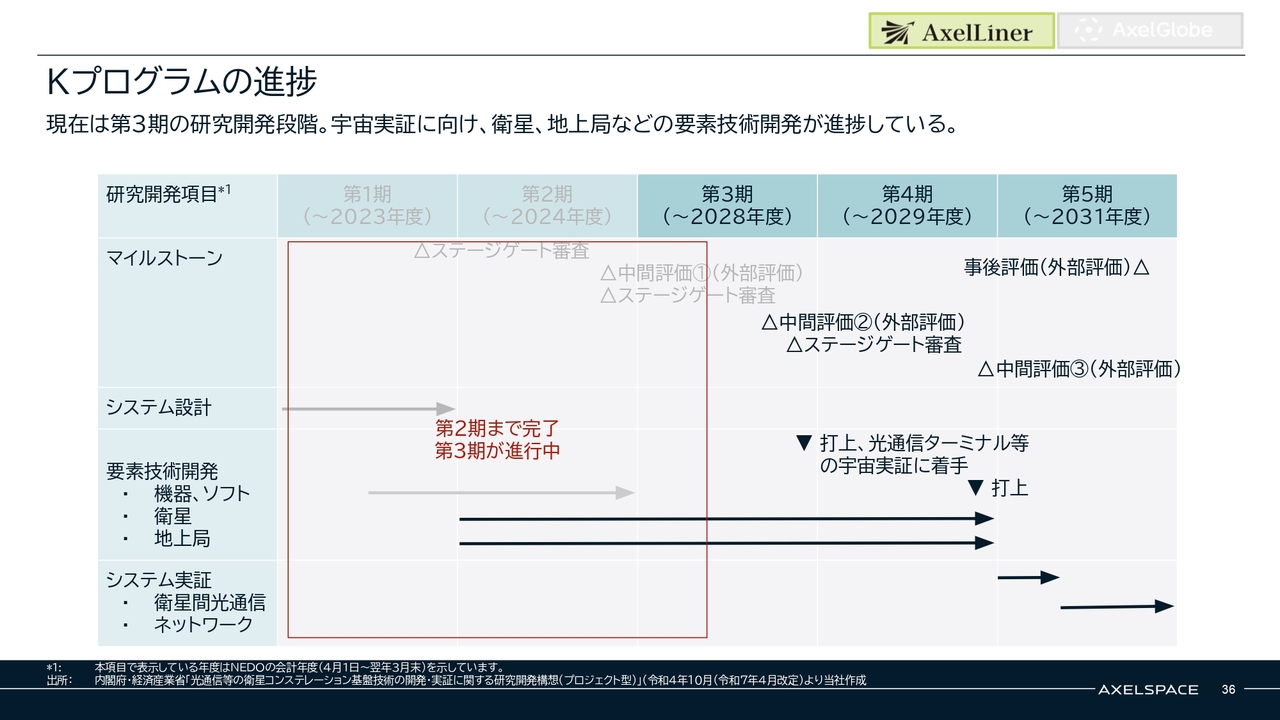Click the 出所 source citation line
The height and width of the screenshot is (720, 1280).
click(456, 680)
